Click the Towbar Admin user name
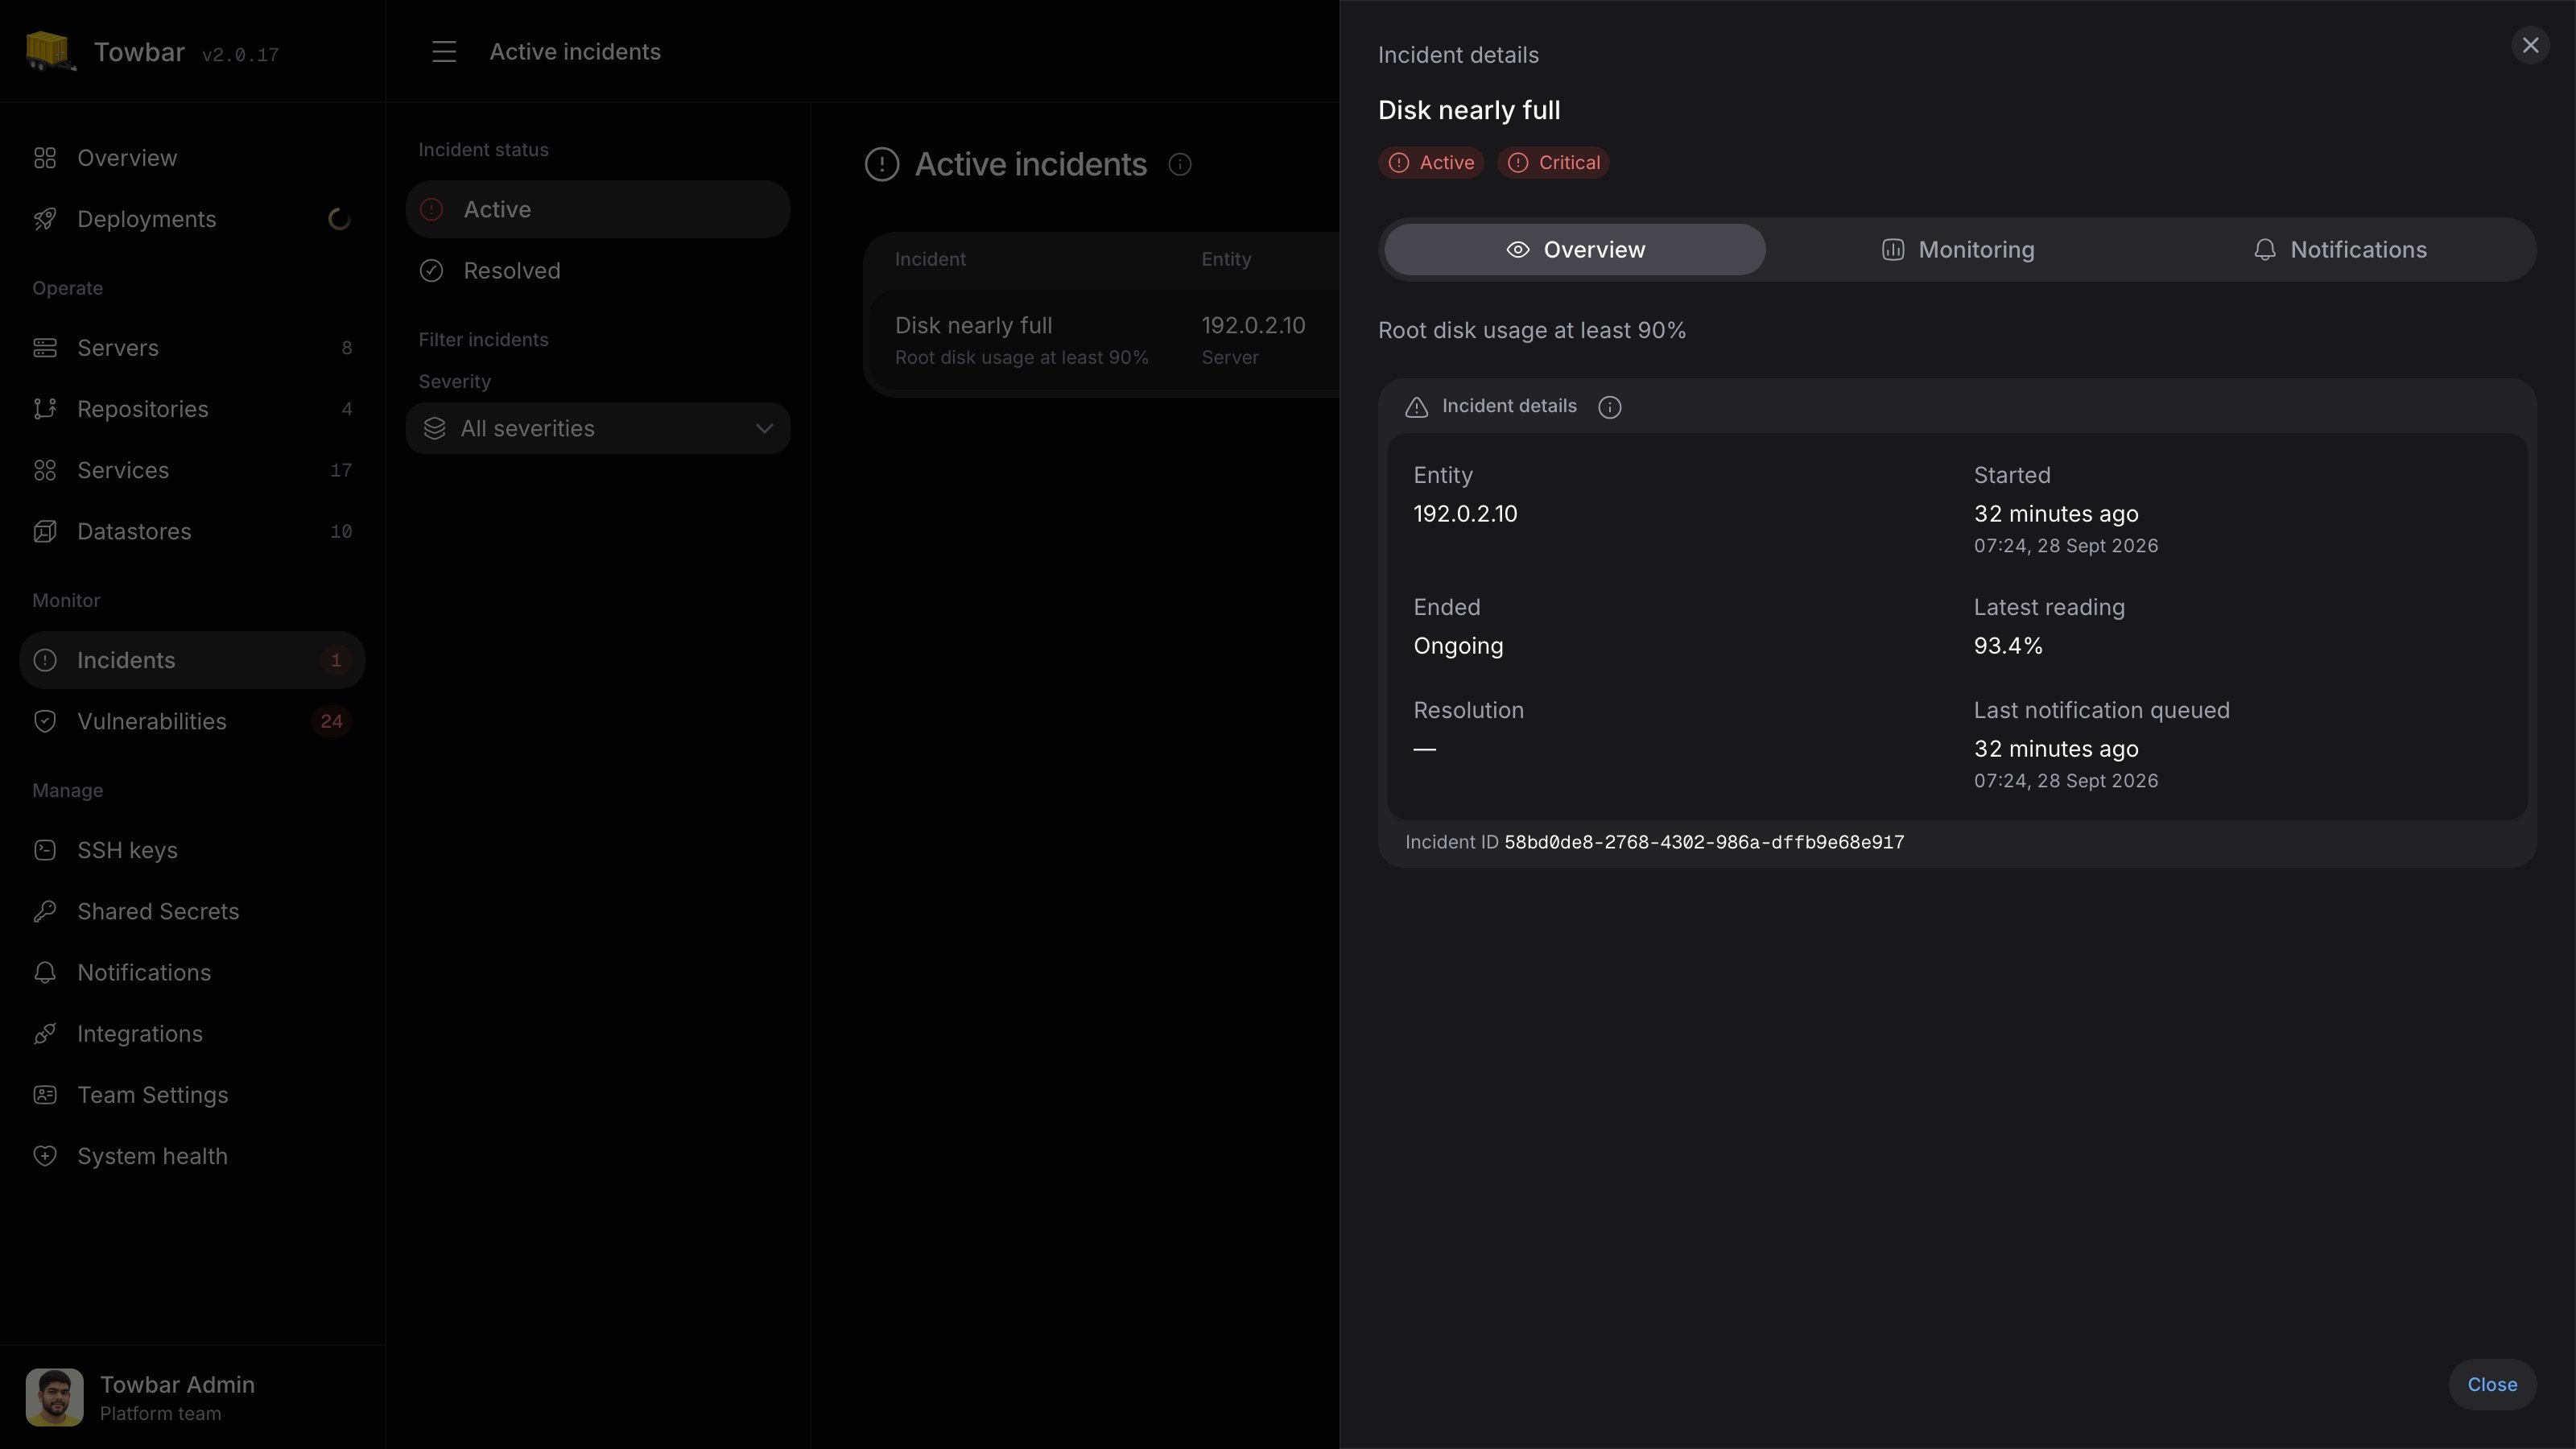 [177, 1385]
